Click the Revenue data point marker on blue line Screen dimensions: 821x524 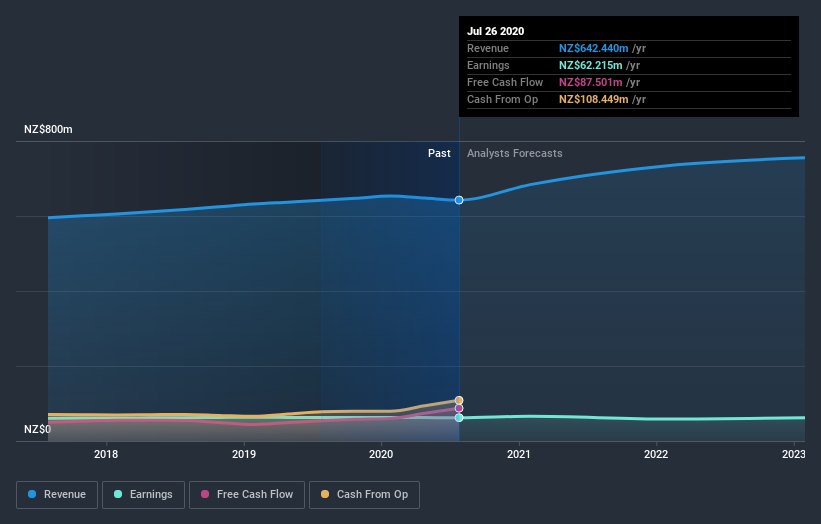pyautogui.click(x=459, y=200)
